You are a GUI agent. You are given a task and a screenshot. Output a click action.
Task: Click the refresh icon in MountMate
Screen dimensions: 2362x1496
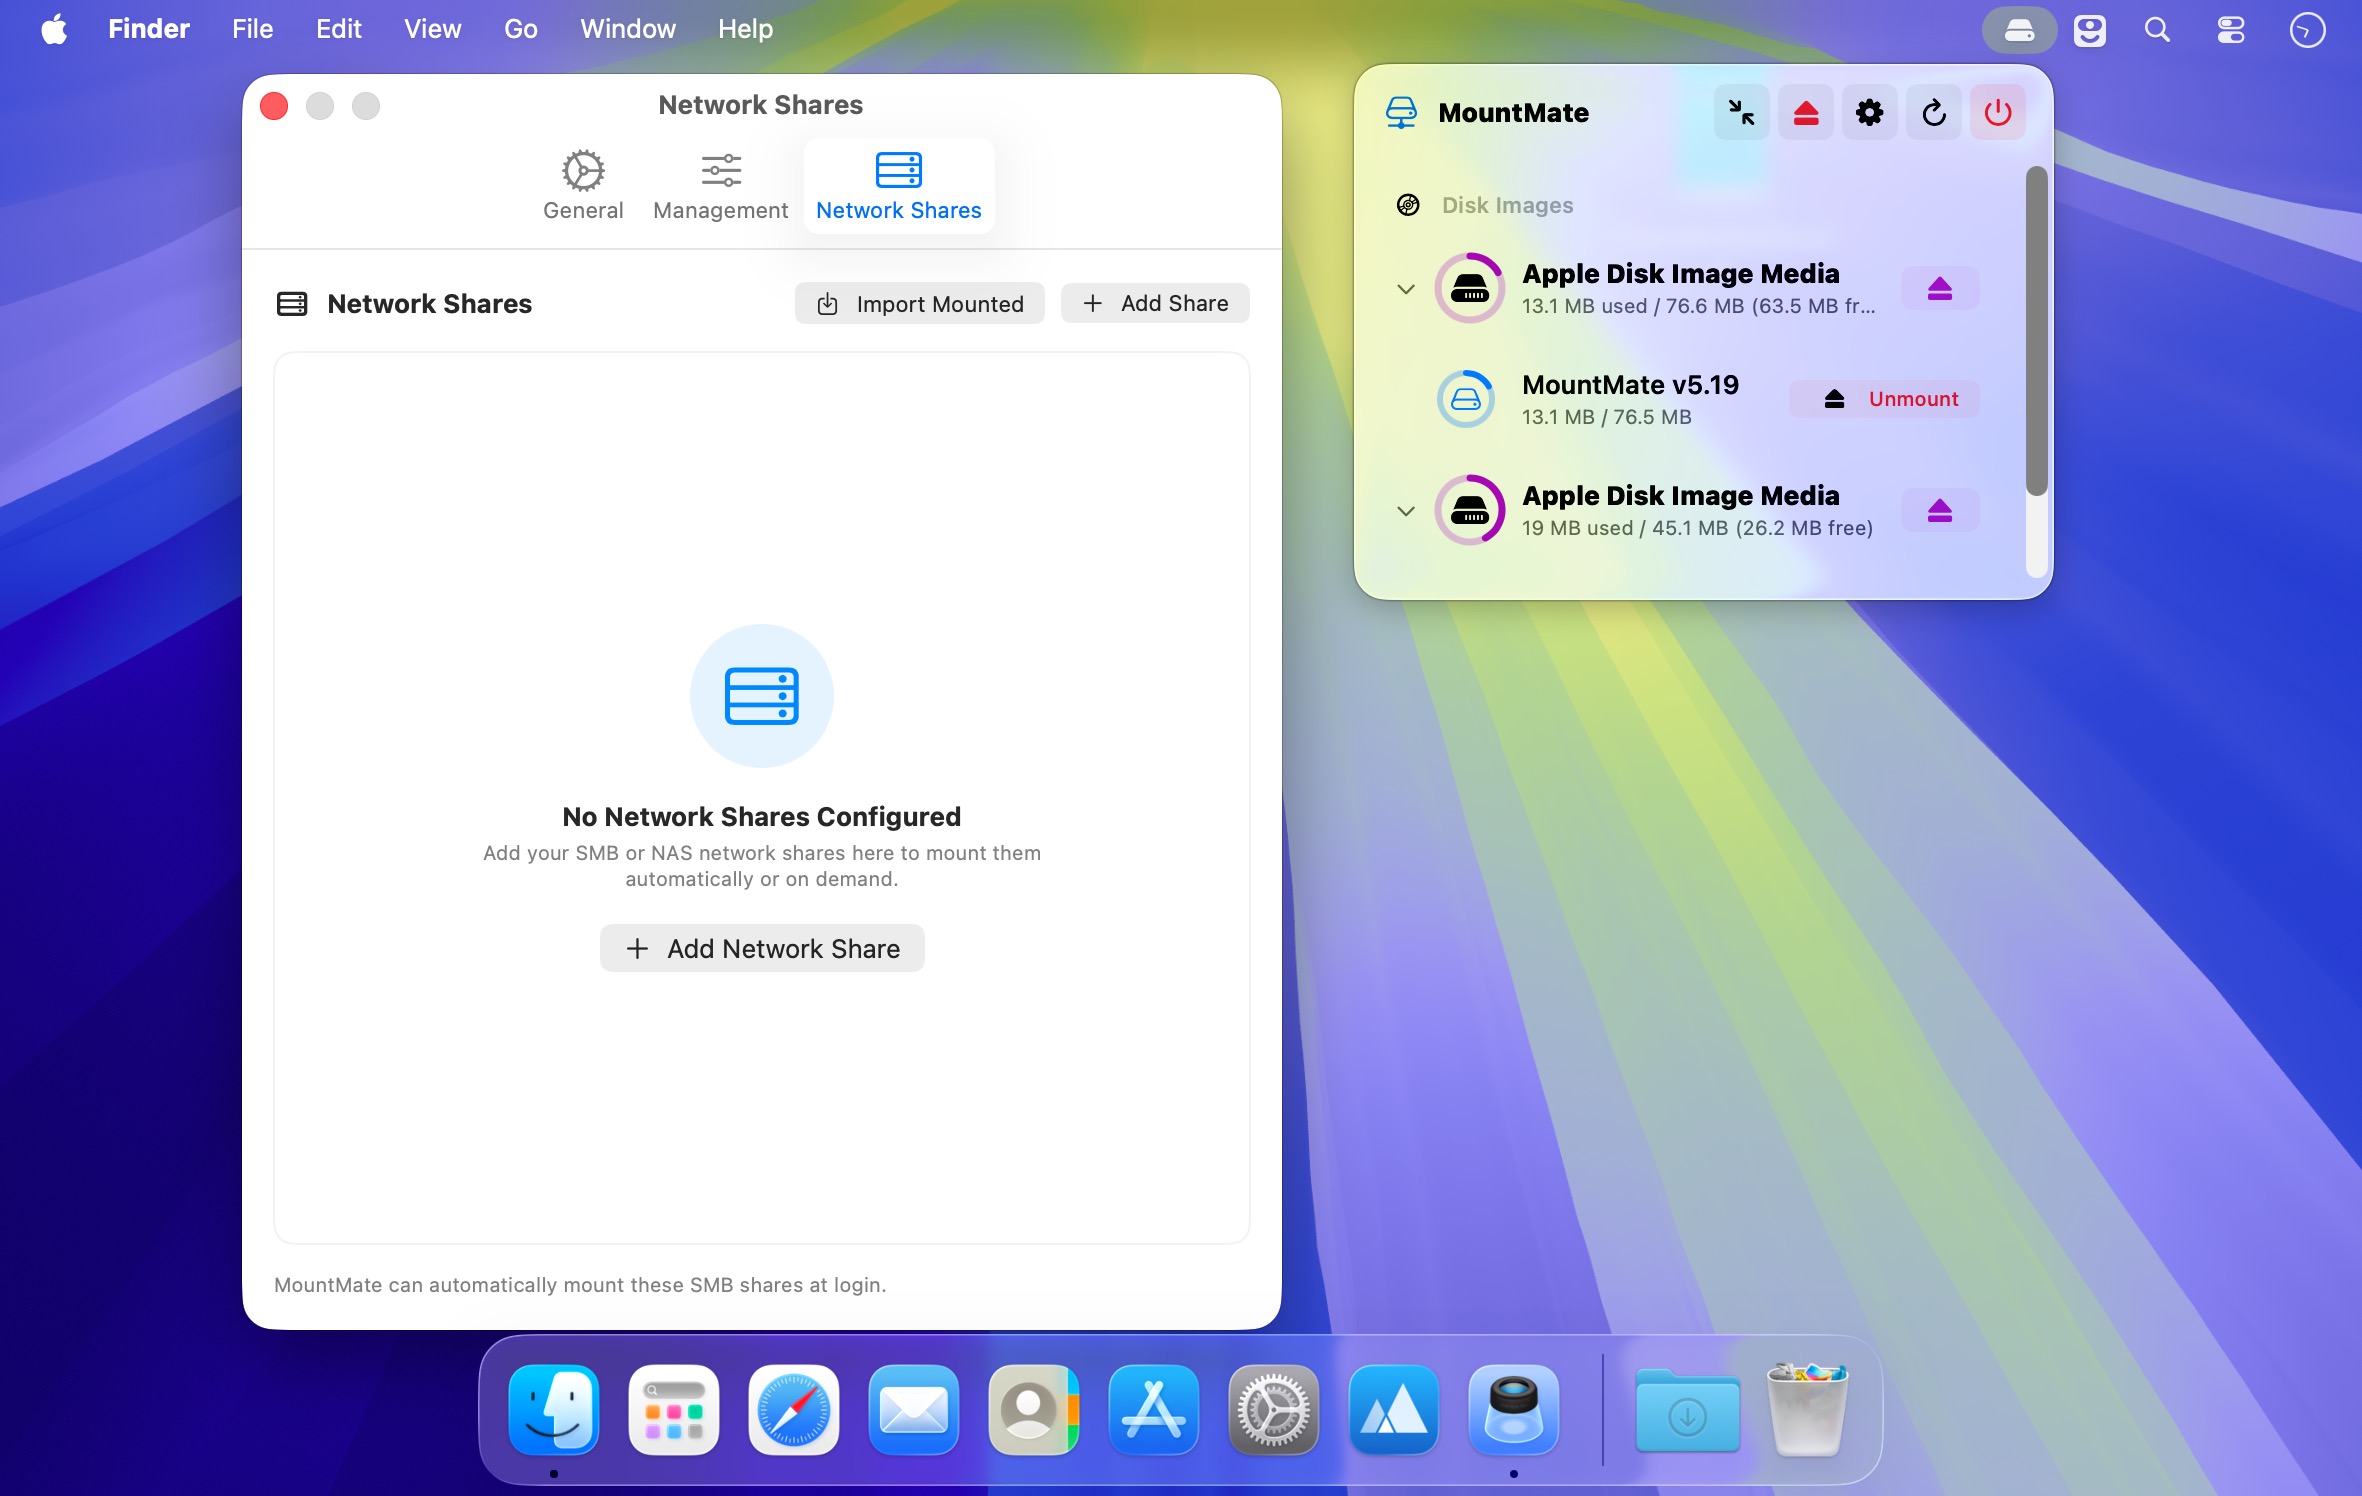1933,113
